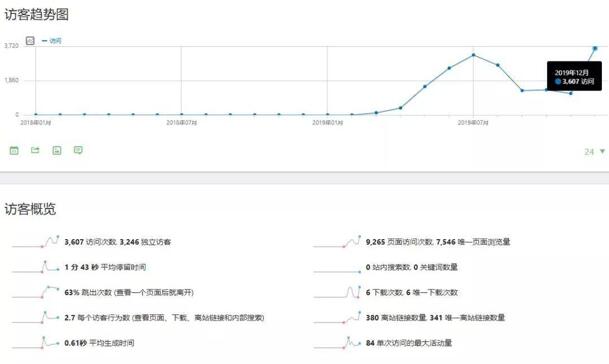Click the 3,720 y-axis label

[11, 46]
